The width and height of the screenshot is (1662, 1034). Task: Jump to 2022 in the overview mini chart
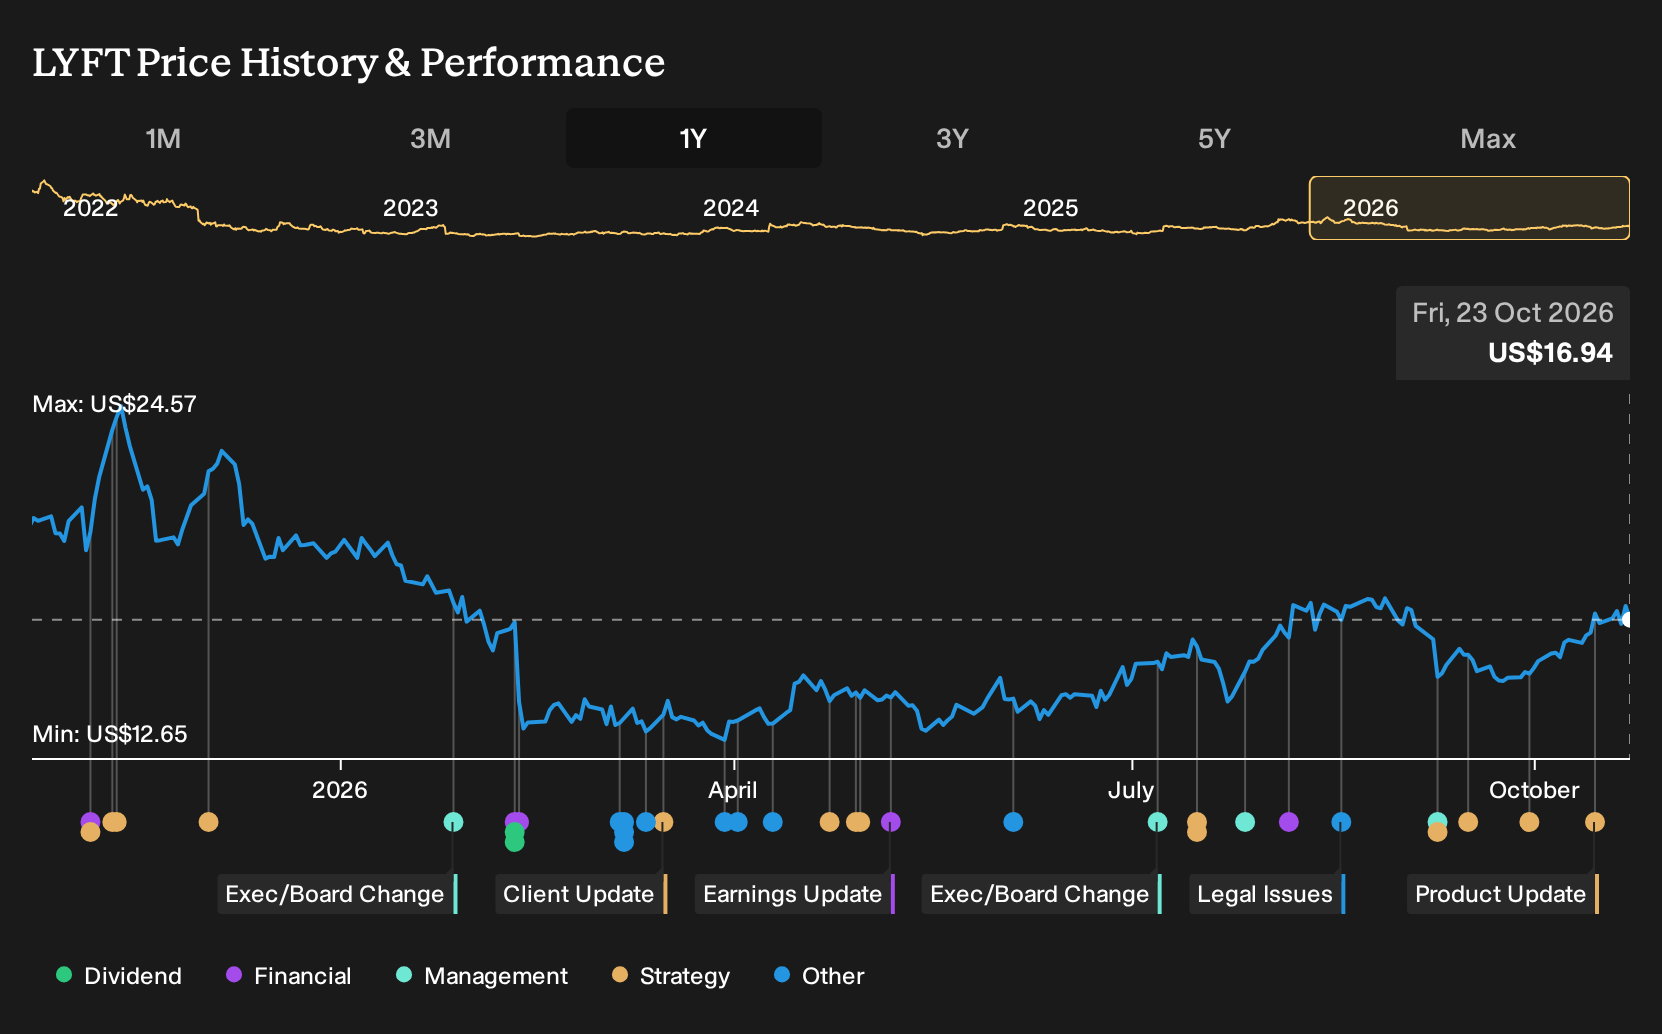[x=90, y=208]
